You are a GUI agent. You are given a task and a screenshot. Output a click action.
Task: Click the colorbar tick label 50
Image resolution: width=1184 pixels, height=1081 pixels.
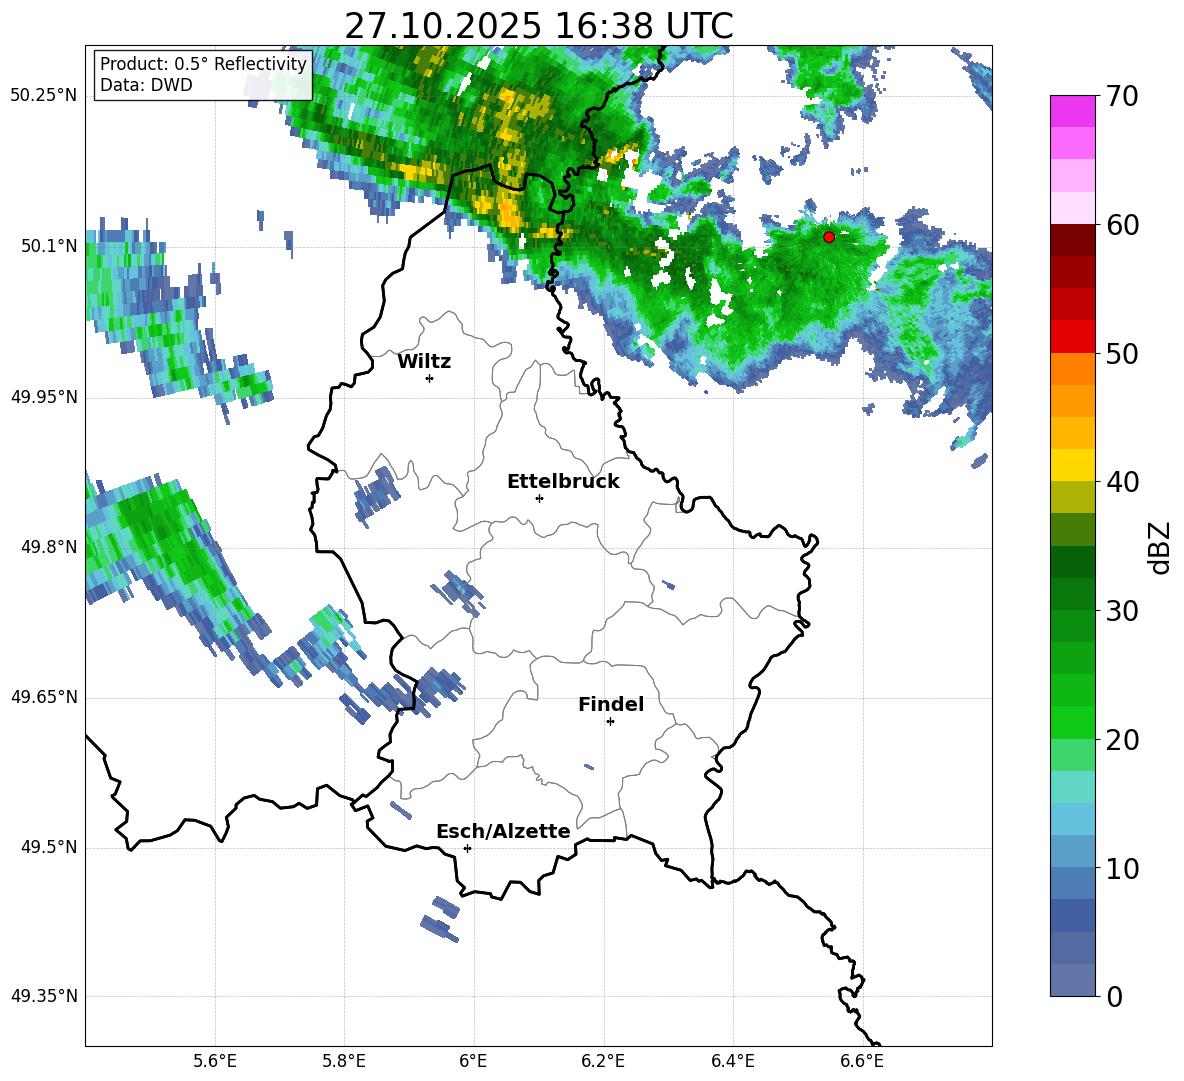coord(1122,354)
